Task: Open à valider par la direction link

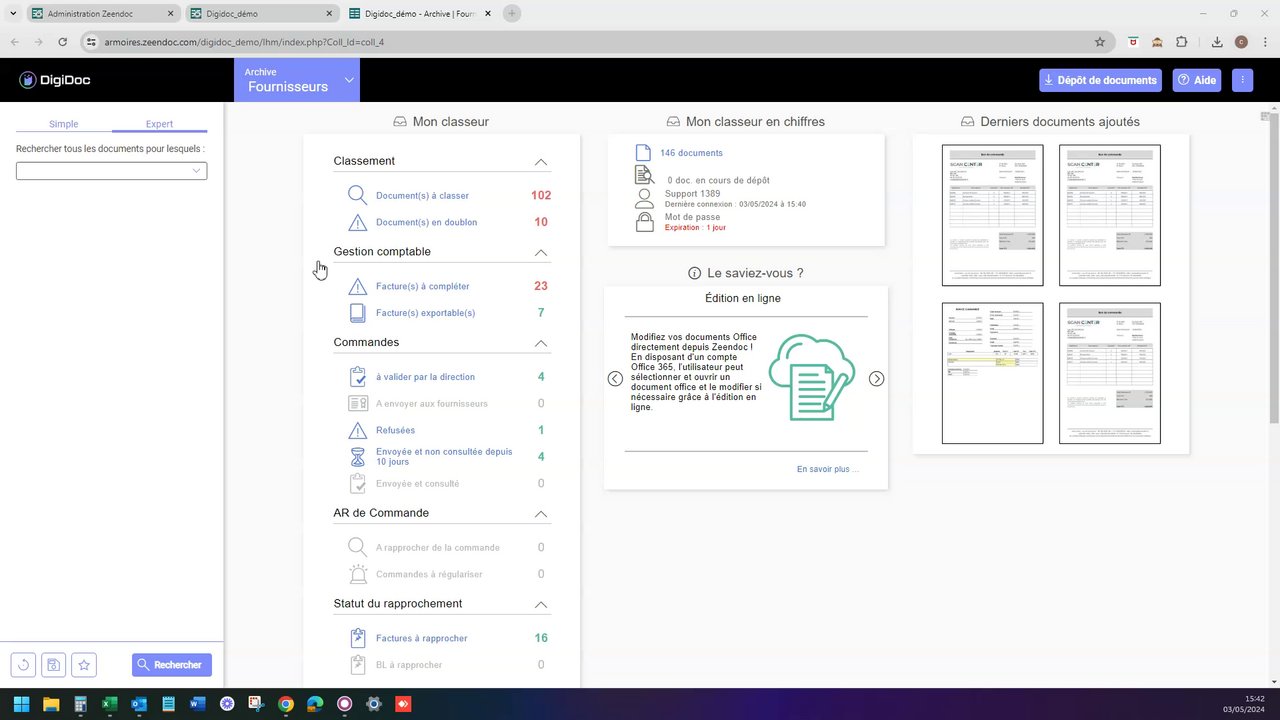Action: tap(425, 377)
